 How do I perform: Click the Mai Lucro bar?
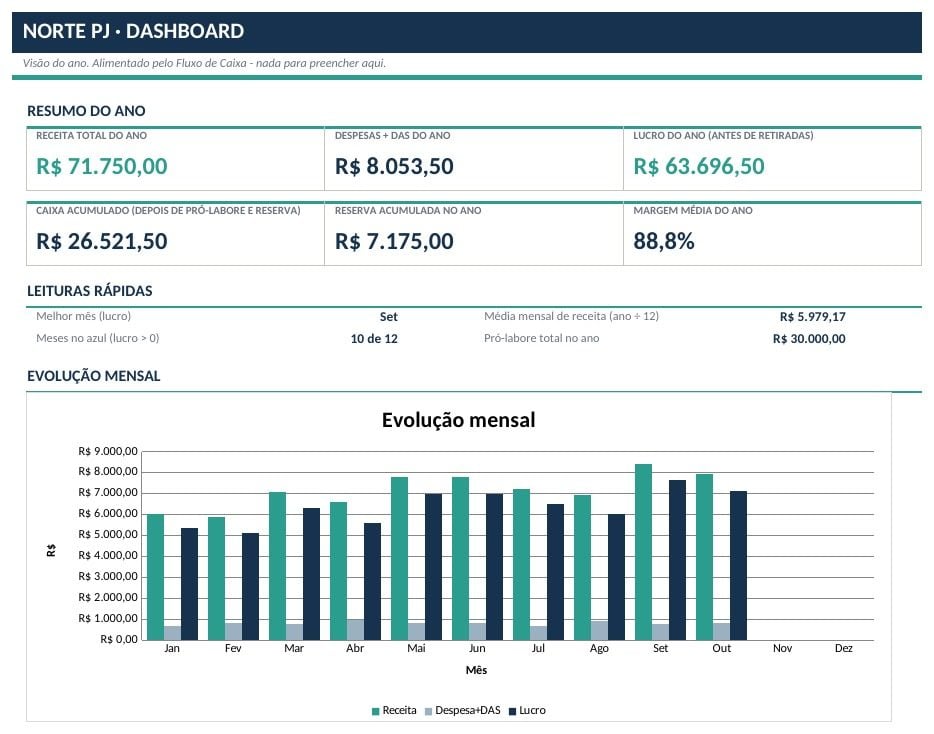pyautogui.click(x=434, y=567)
